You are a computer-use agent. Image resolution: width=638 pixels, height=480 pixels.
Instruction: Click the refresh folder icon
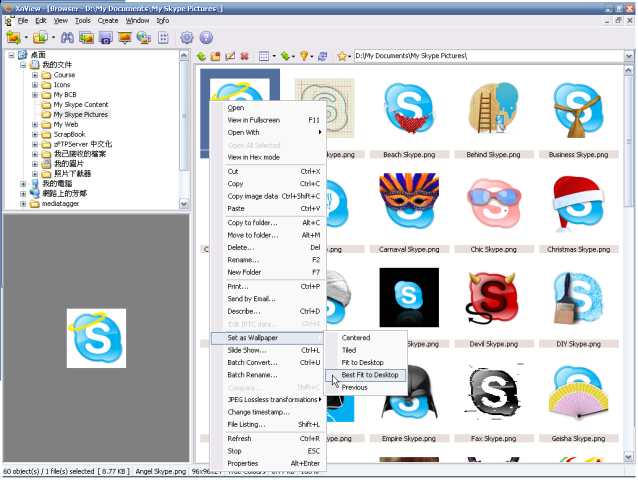(x=323, y=57)
